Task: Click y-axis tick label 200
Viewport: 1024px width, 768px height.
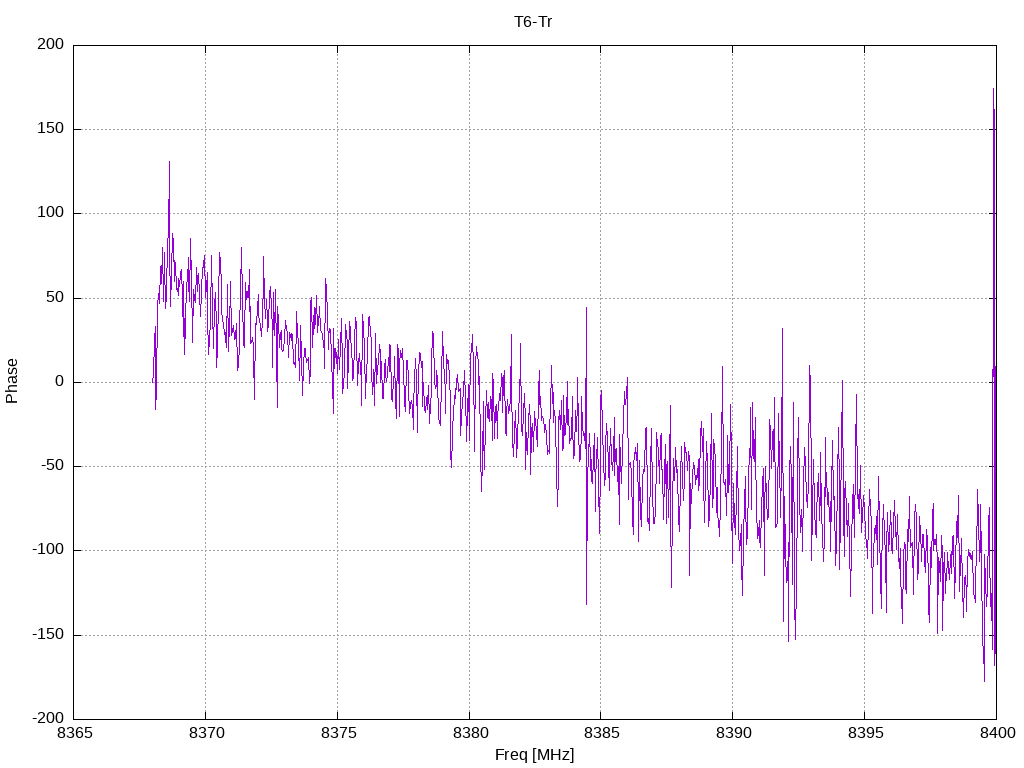Action: 51,44
